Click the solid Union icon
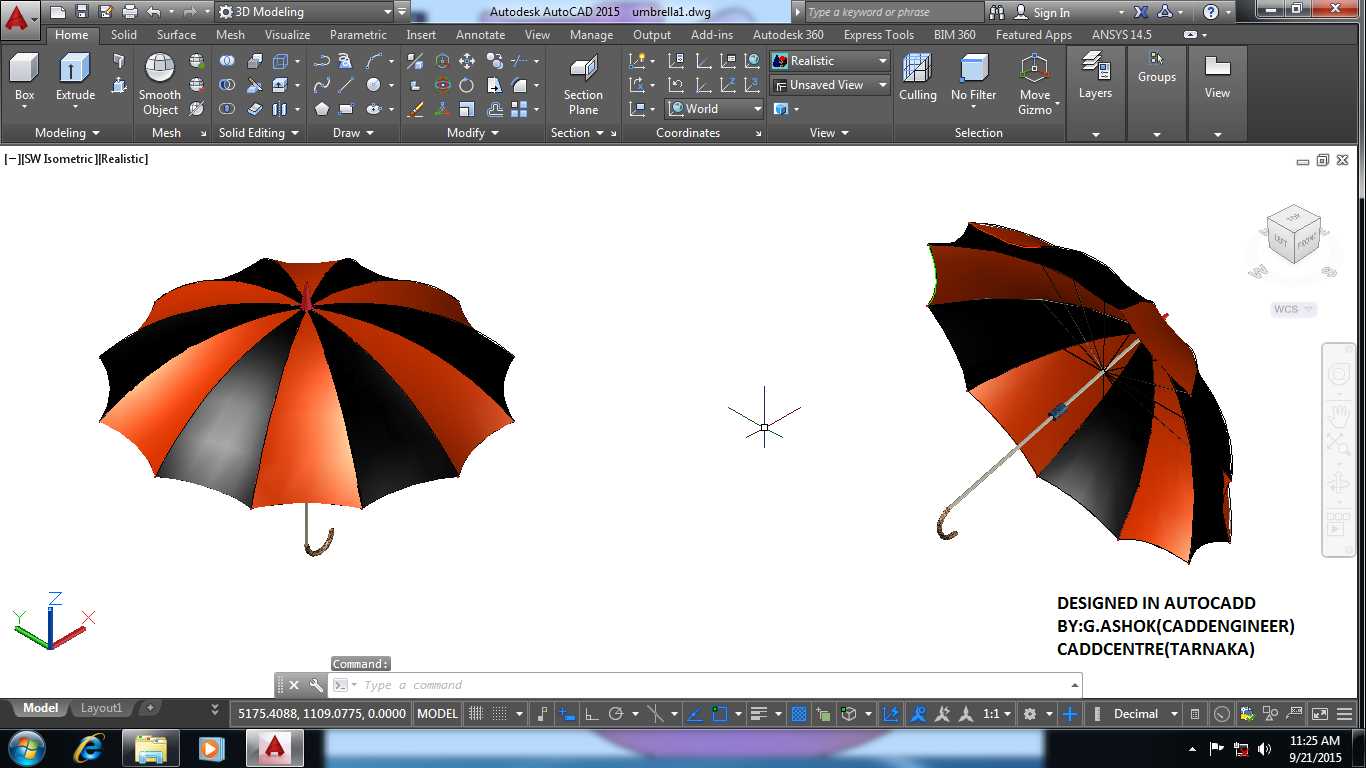This screenshot has height=768, width=1366. [228, 61]
